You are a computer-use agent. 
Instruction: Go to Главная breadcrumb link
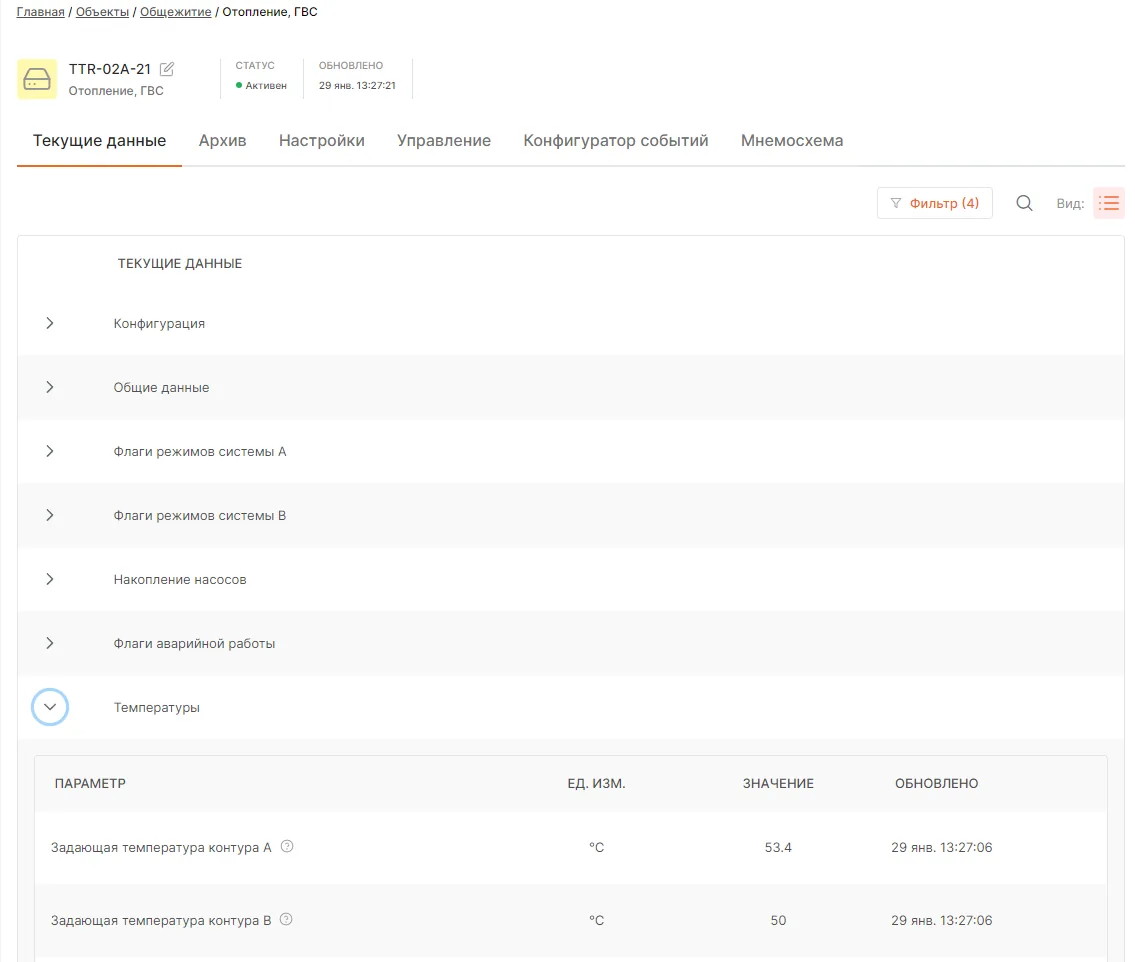pyautogui.click(x=41, y=12)
